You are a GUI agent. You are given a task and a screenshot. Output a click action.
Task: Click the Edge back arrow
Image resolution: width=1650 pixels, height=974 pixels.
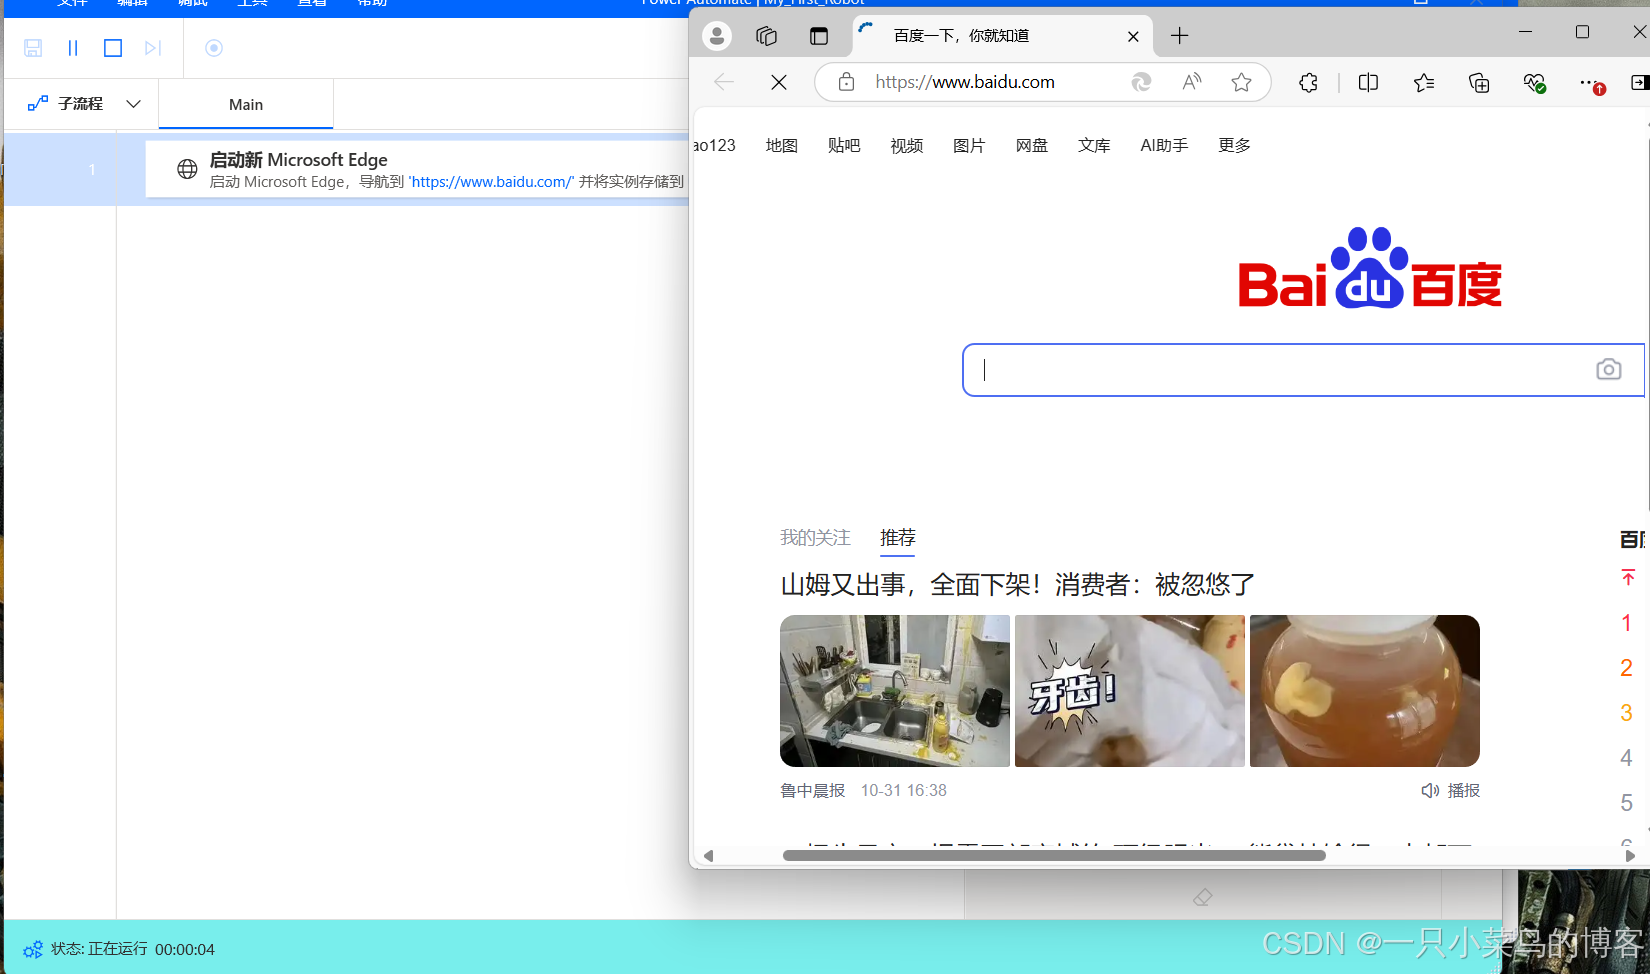(724, 82)
